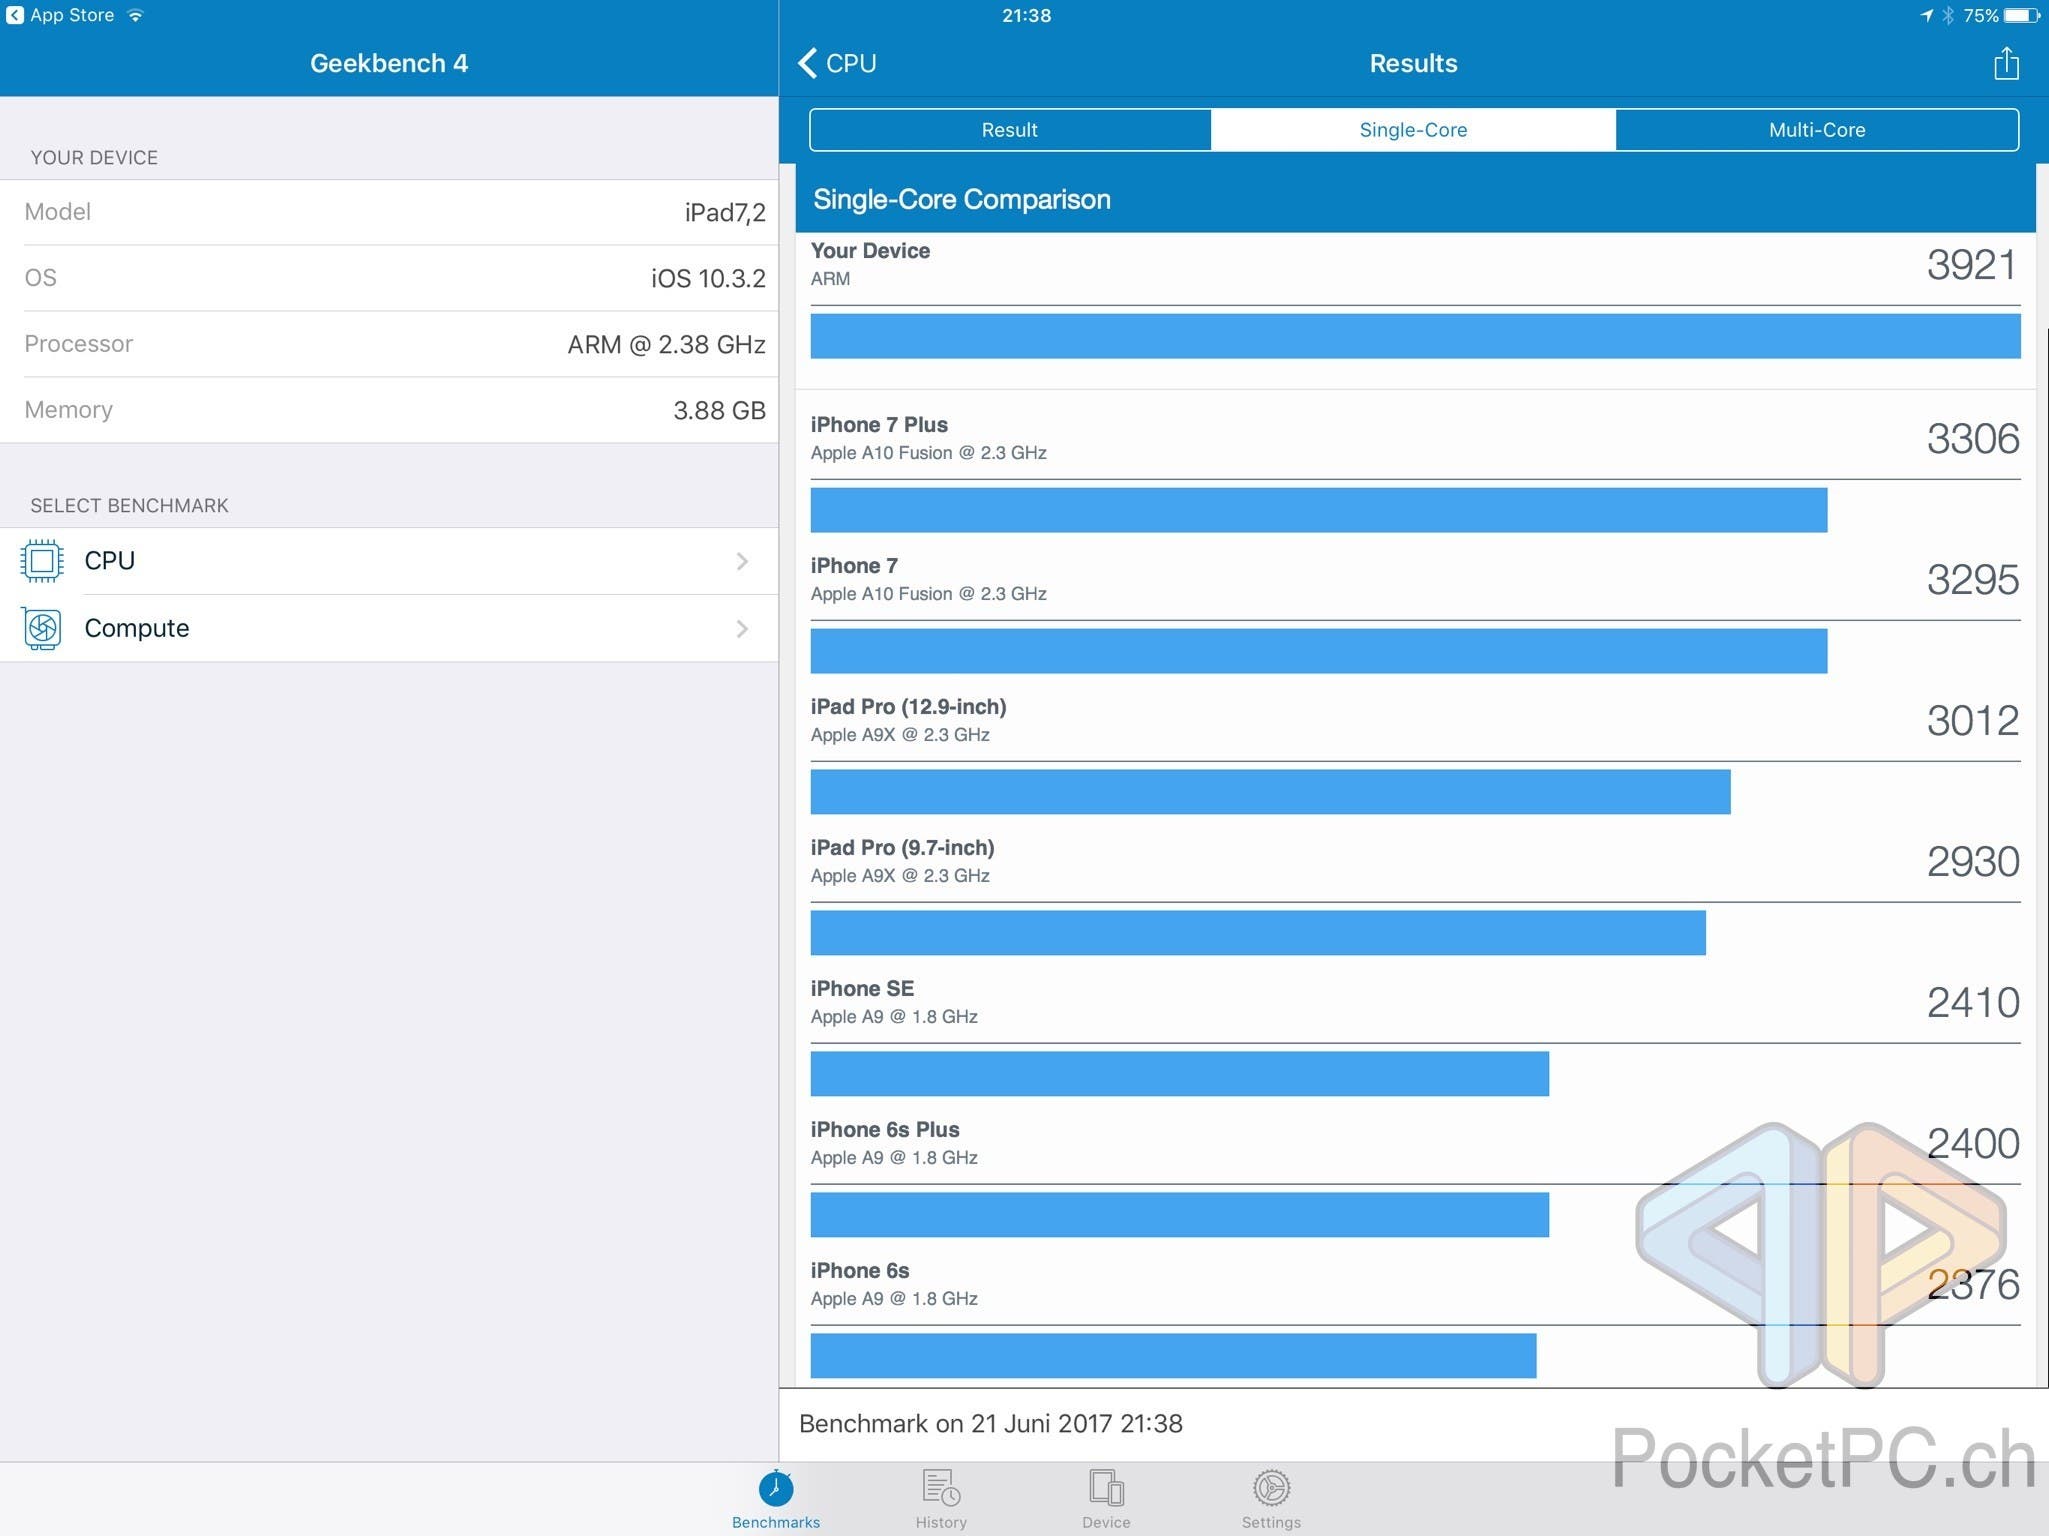Tap the iPhone 7 score bar
Screen dimensions: 2049x1536
coord(1318,651)
